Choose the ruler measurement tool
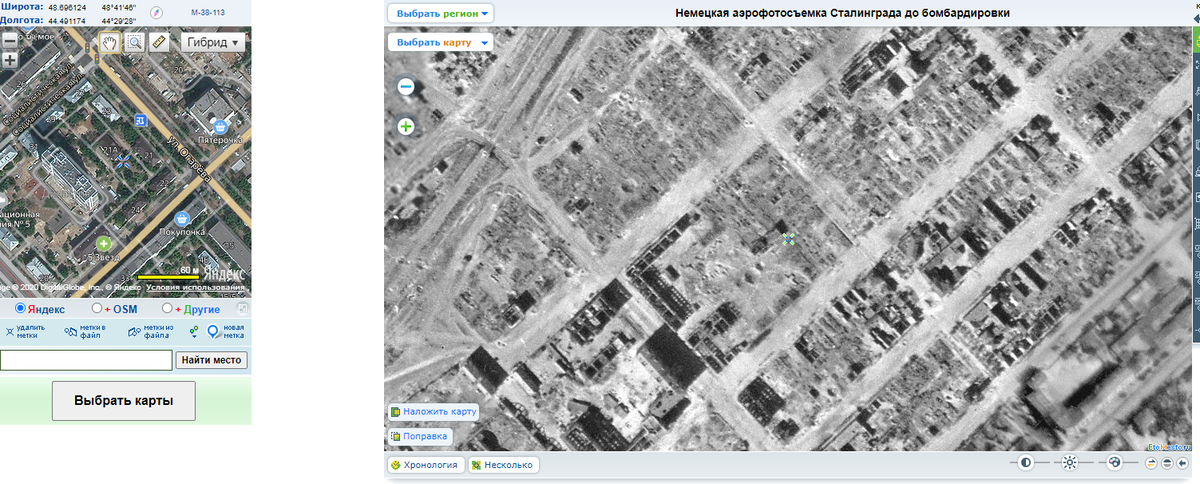1200x484 pixels. [159, 43]
